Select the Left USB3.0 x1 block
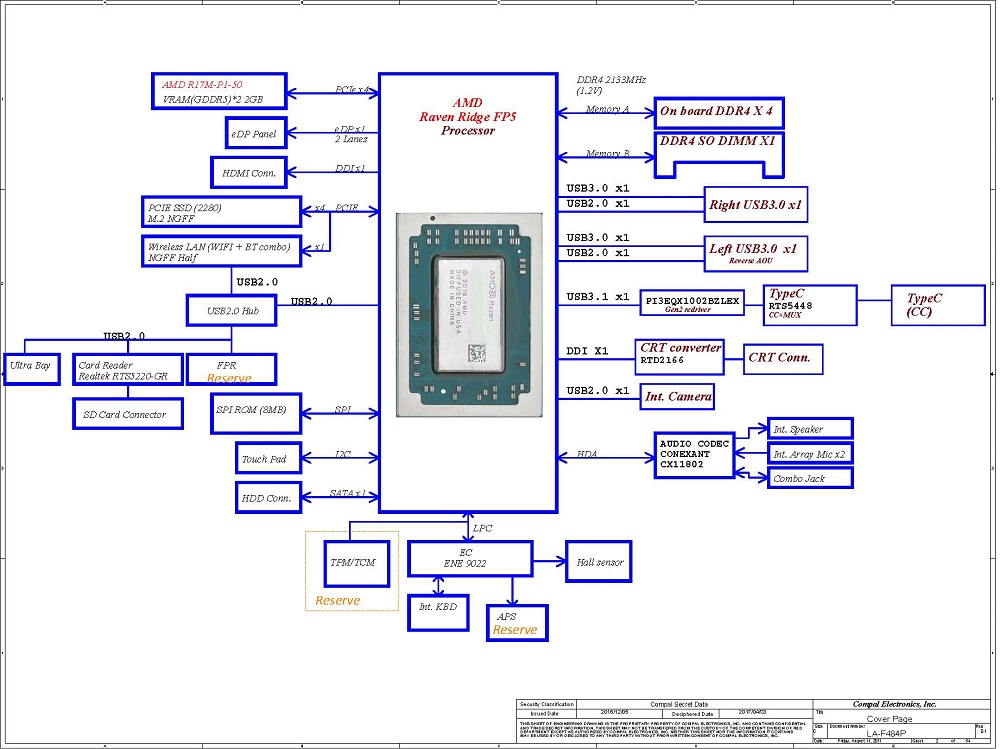1000x749 pixels. click(x=756, y=253)
